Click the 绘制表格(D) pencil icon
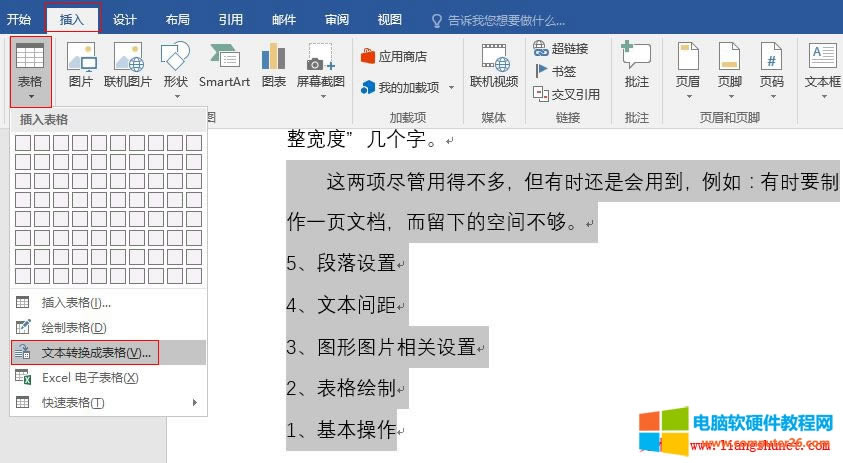843x463 pixels. click(x=23, y=327)
